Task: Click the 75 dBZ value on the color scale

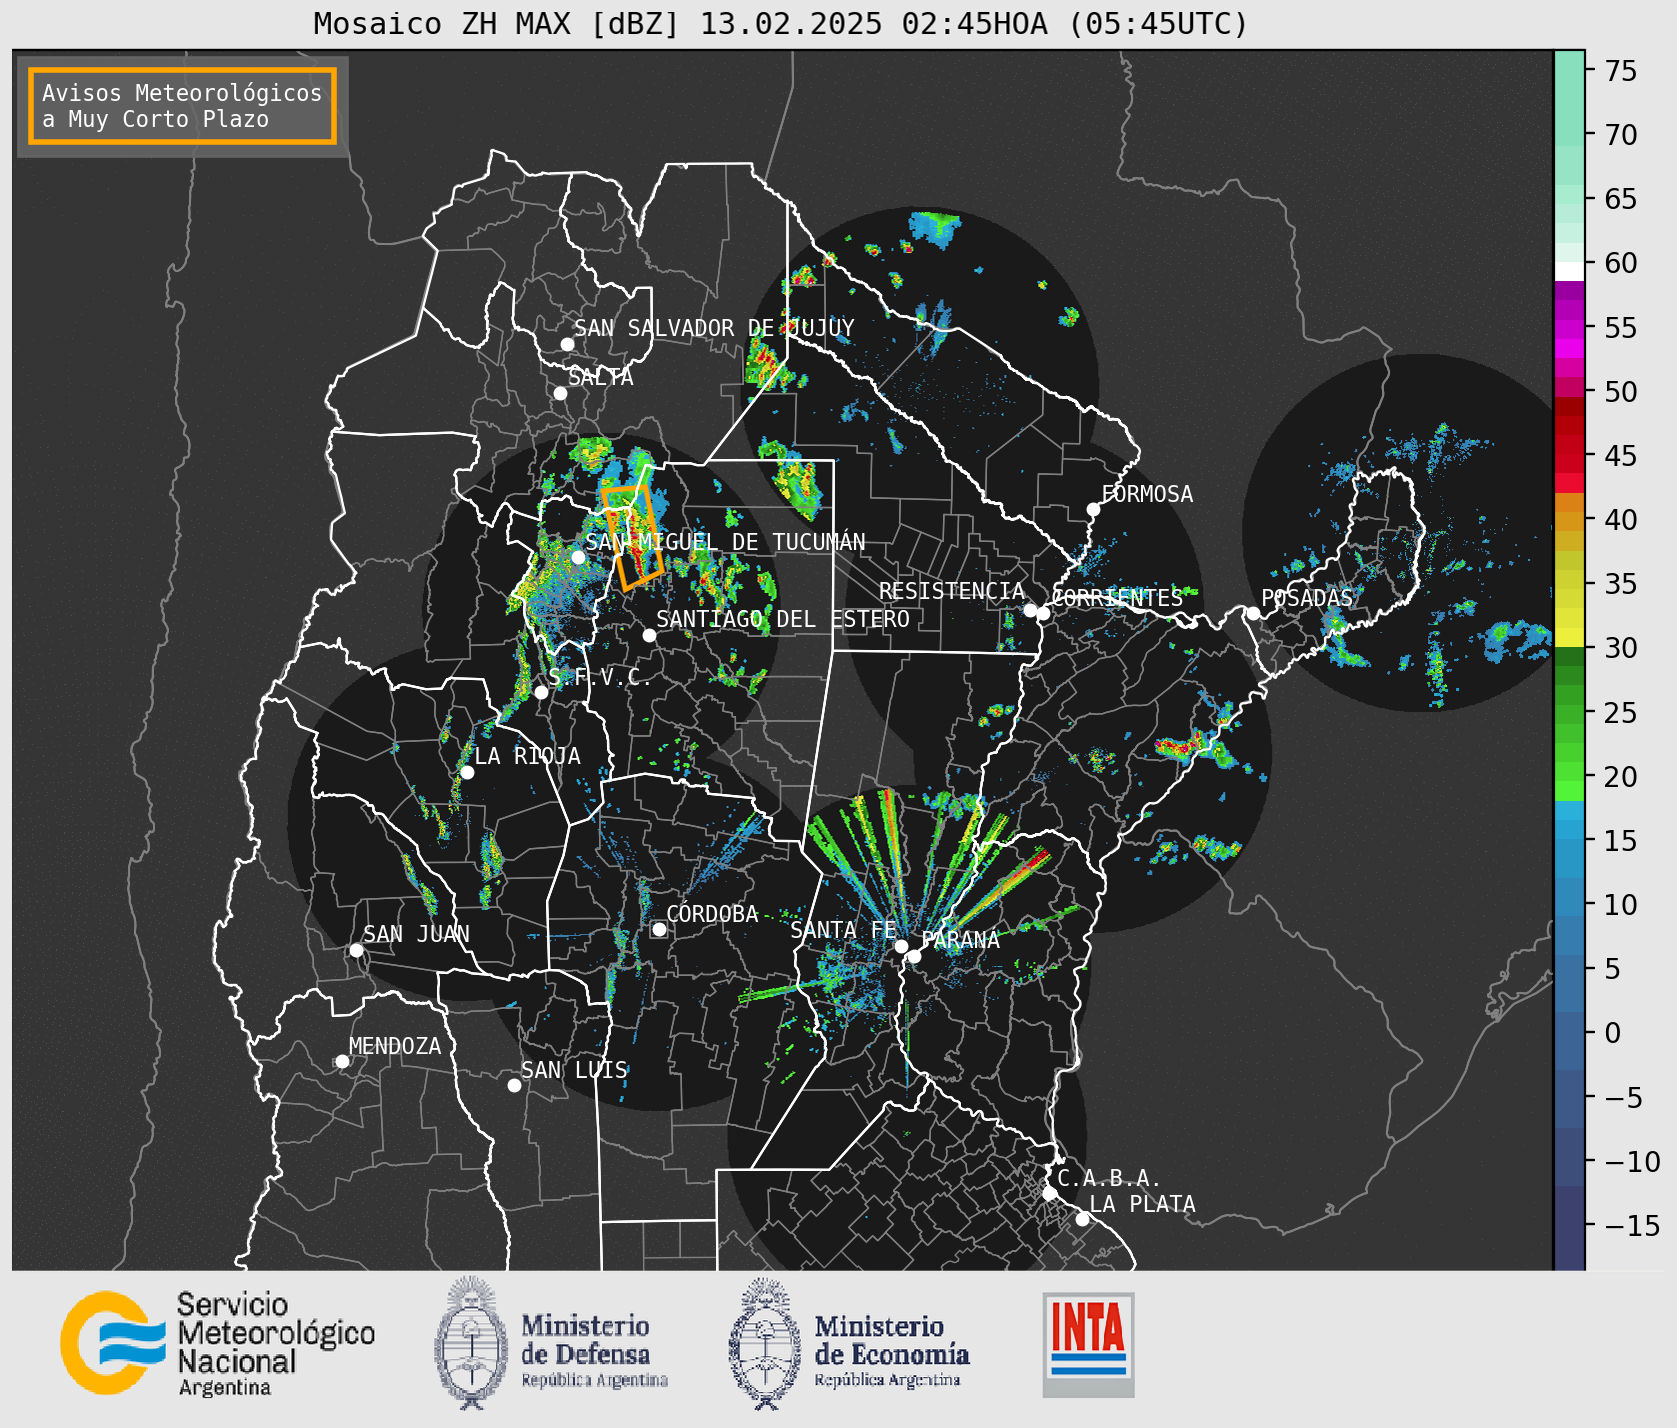Action: point(1621,71)
